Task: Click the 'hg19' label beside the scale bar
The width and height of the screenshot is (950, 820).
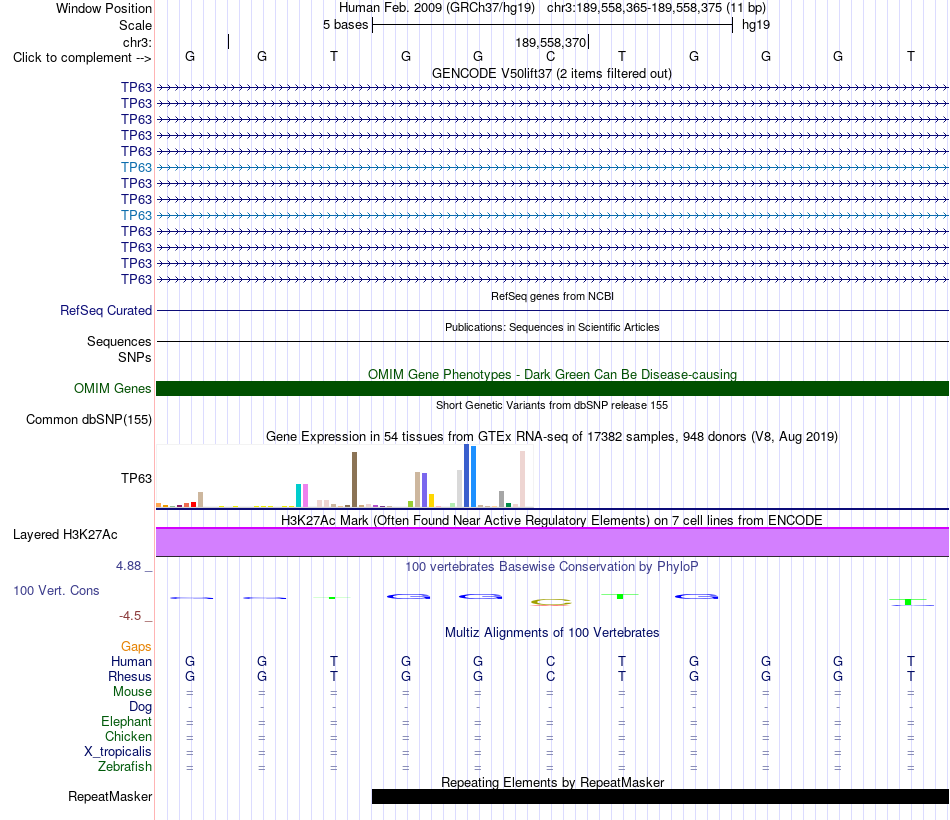Action: click(756, 25)
